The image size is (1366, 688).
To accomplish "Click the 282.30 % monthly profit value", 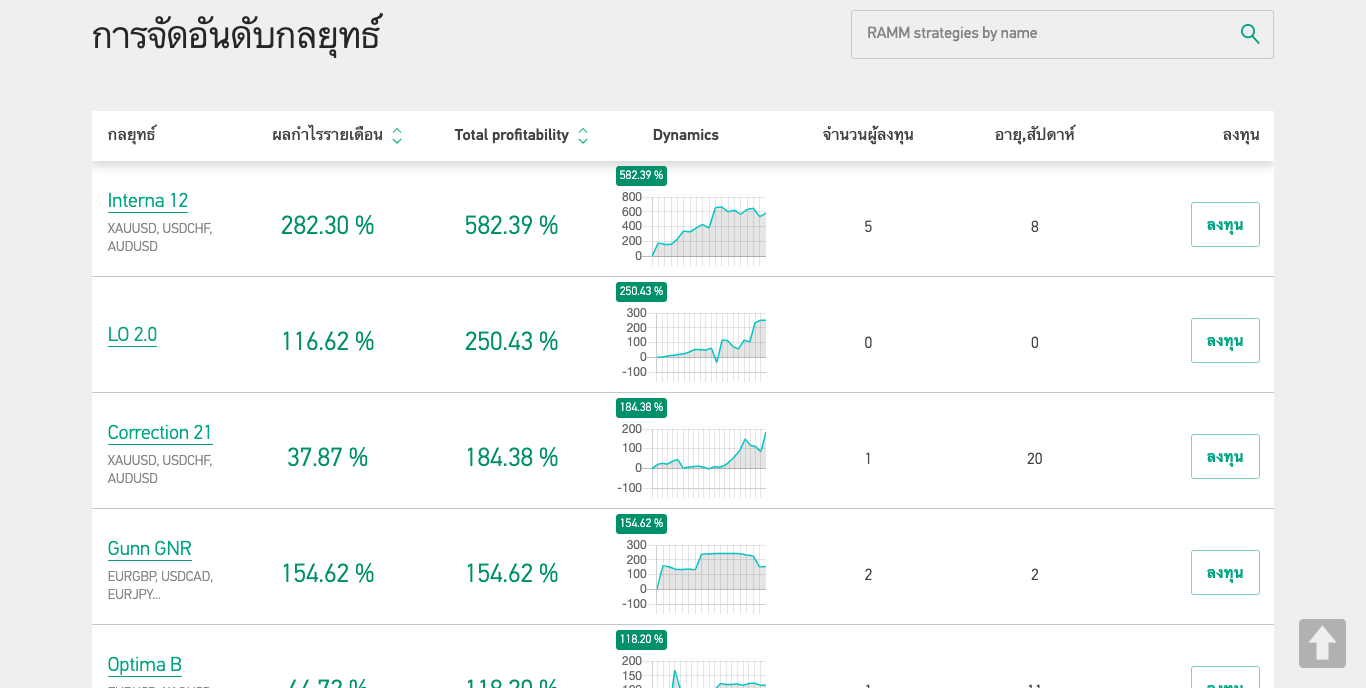I will coord(327,226).
